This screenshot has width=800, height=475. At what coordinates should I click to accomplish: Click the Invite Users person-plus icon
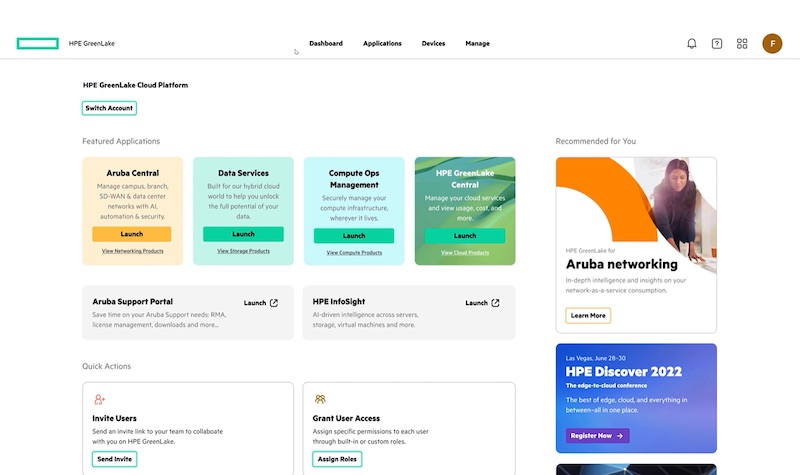point(99,399)
